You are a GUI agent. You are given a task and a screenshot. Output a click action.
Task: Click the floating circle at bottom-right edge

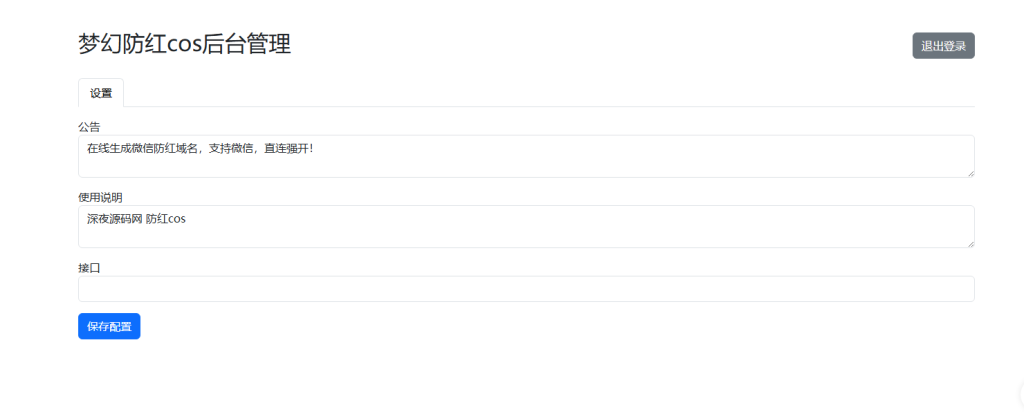point(1019,393)
